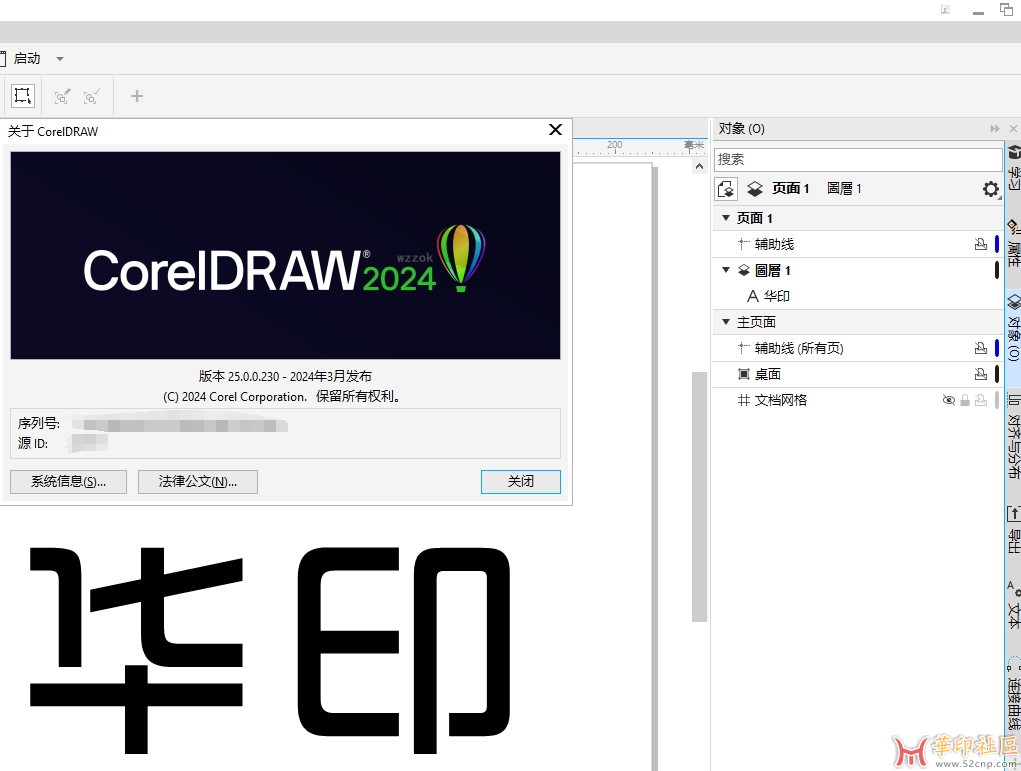Close the 对象 docker panel
This screenshot has height=771, width=1021.
1014,129
